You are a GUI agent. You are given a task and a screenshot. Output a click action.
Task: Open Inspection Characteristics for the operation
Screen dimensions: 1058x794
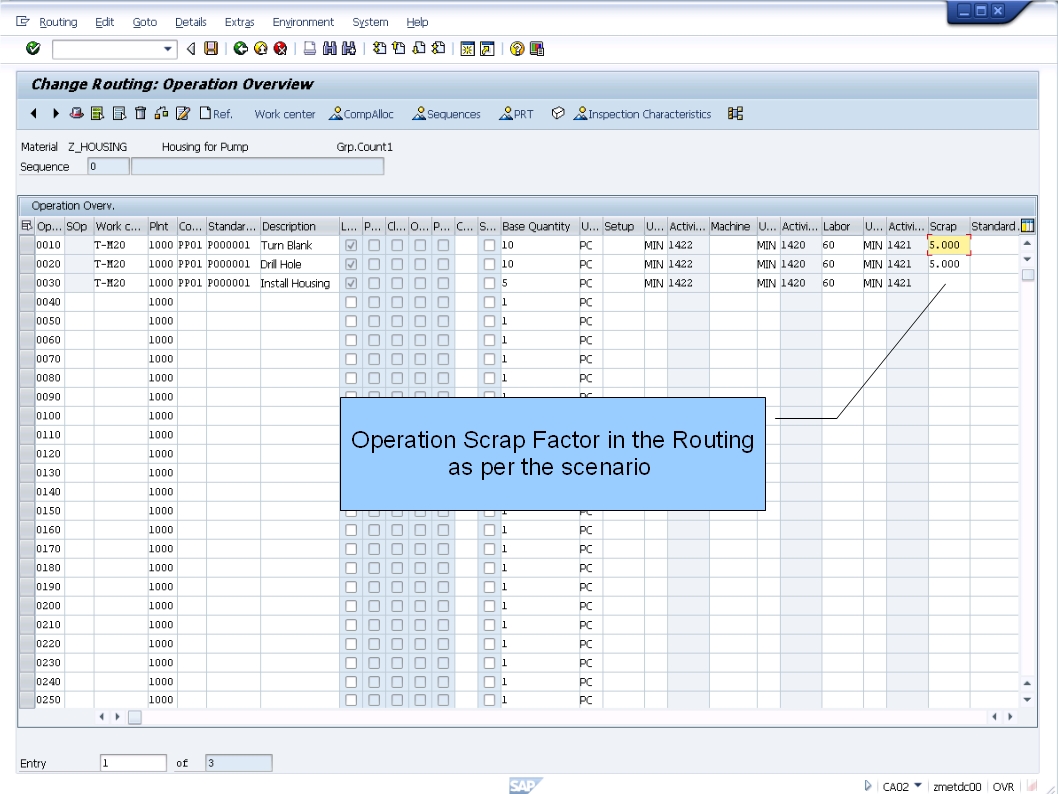click(x=644, y=114)
